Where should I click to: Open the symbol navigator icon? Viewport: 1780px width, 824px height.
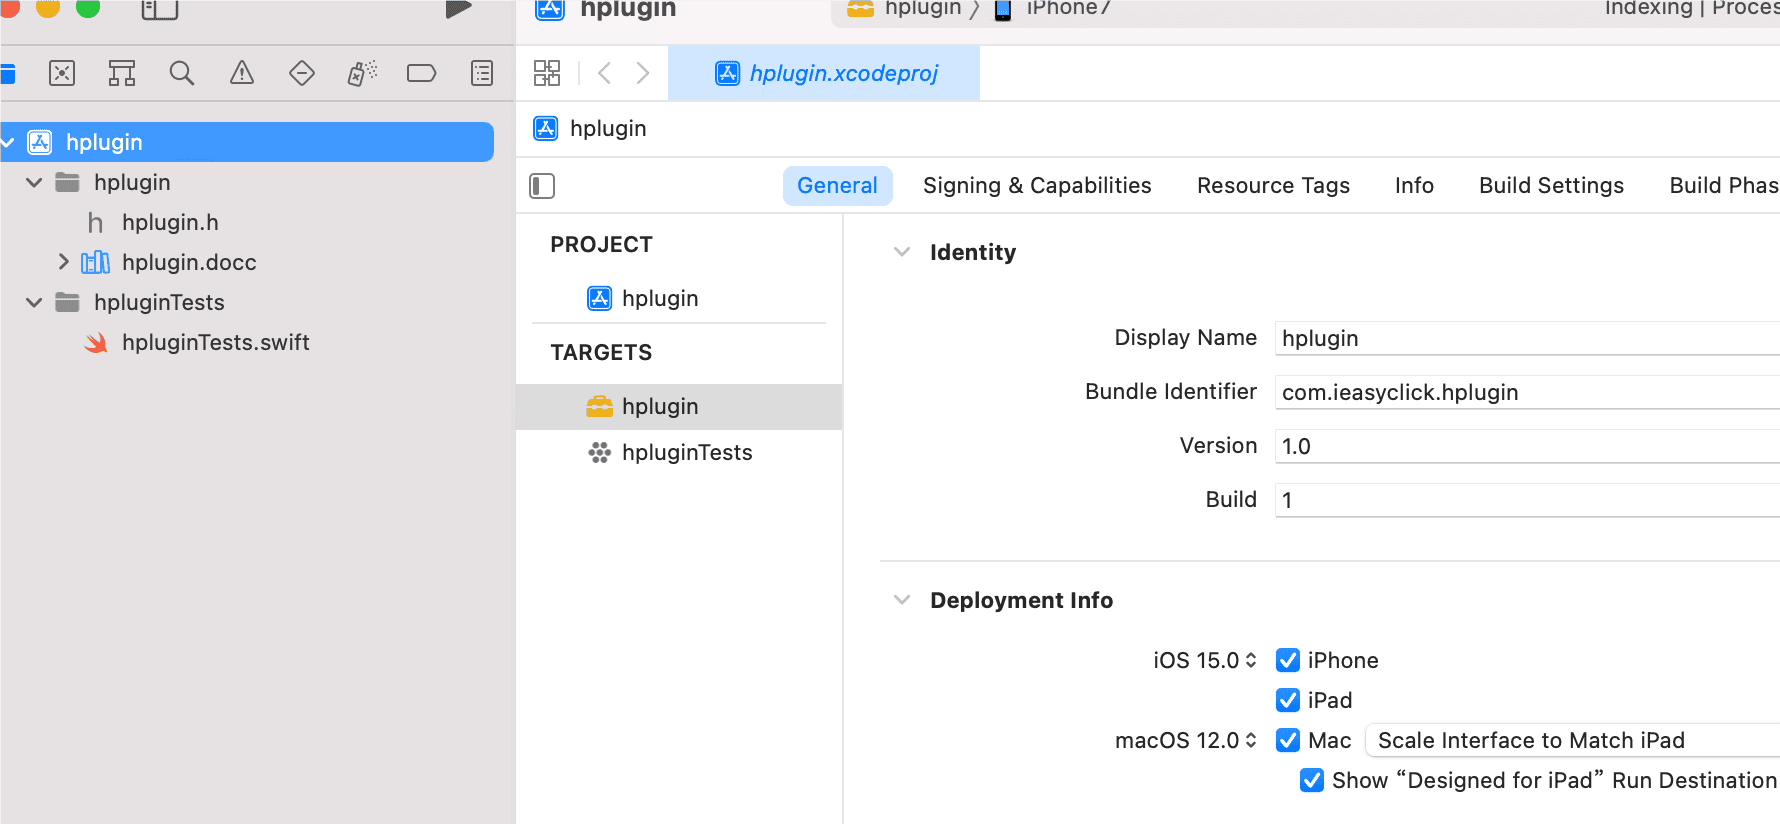coord(122,73)
